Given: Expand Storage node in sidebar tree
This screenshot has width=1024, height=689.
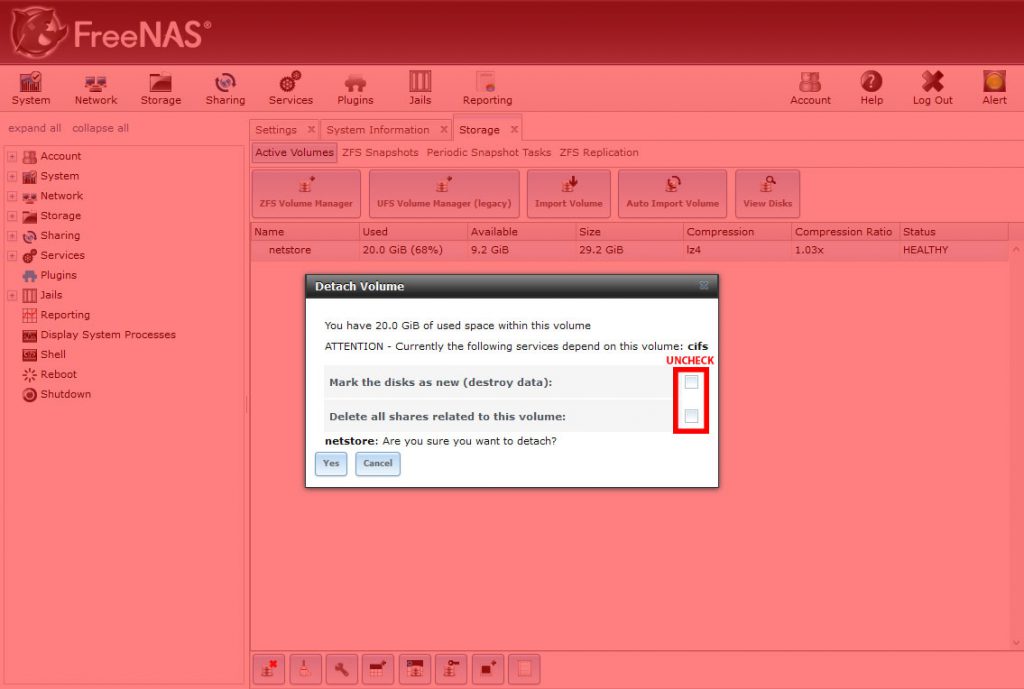Looking at the screenshot, I should pyautogui.click(x=12, y=216).
